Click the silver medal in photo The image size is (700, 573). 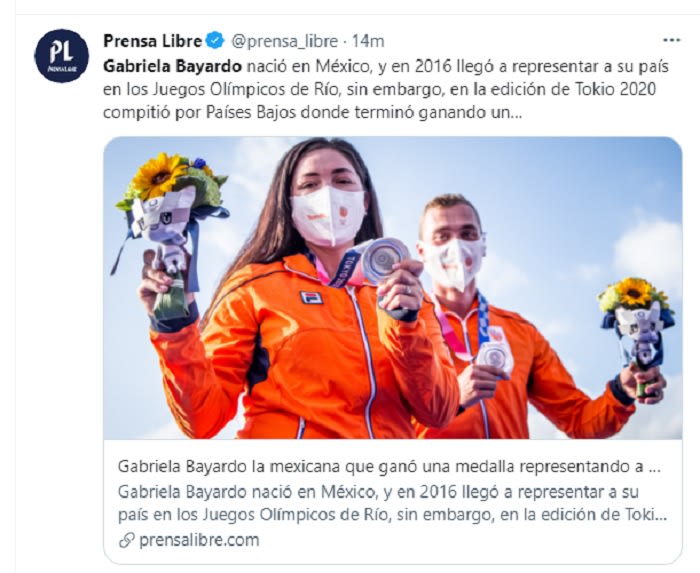[385, 260]
